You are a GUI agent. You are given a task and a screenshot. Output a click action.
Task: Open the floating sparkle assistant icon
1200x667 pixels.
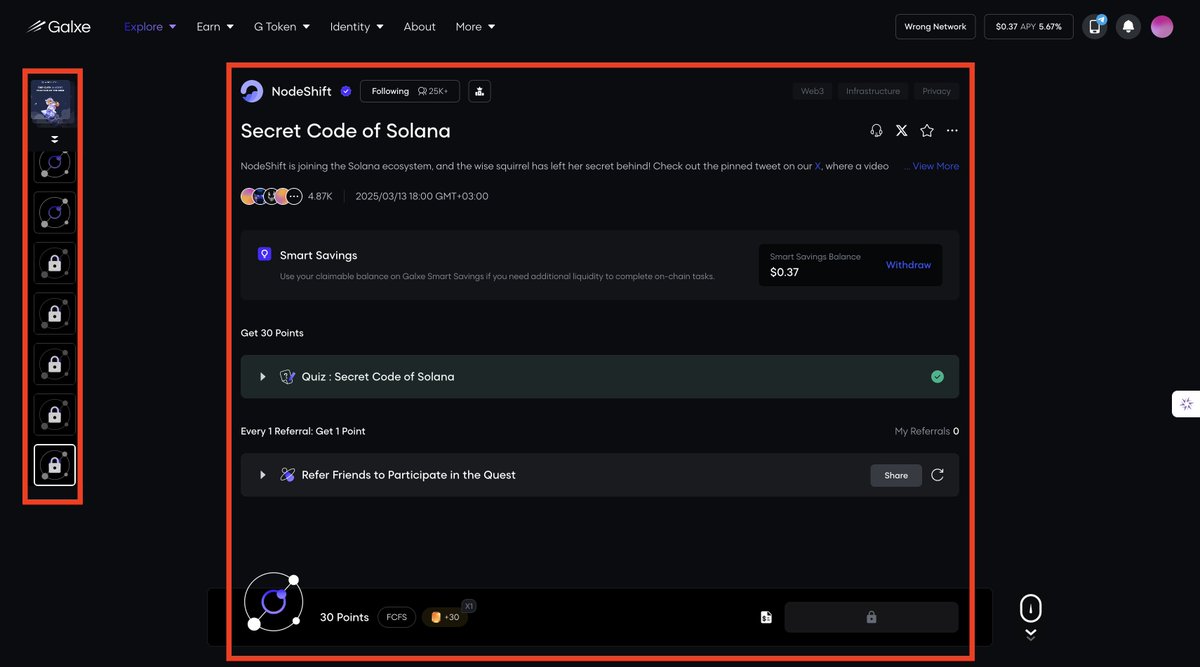1186,404
